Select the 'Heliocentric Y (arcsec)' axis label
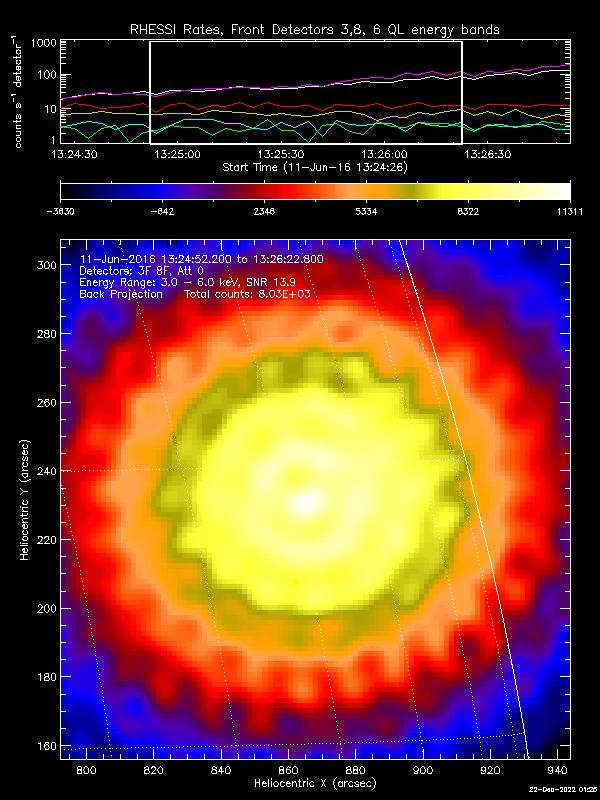The image size is (600, 800). [24, 499]
